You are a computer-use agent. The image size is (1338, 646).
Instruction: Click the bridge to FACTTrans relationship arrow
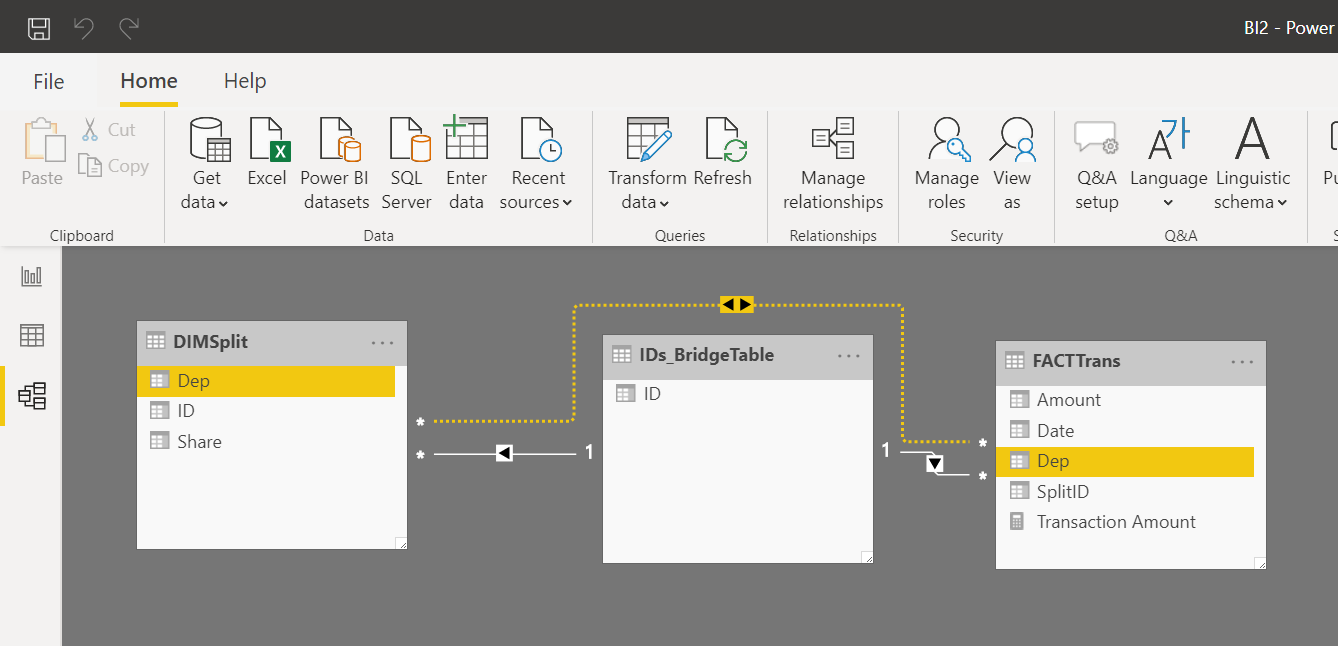tap(934, 463)
